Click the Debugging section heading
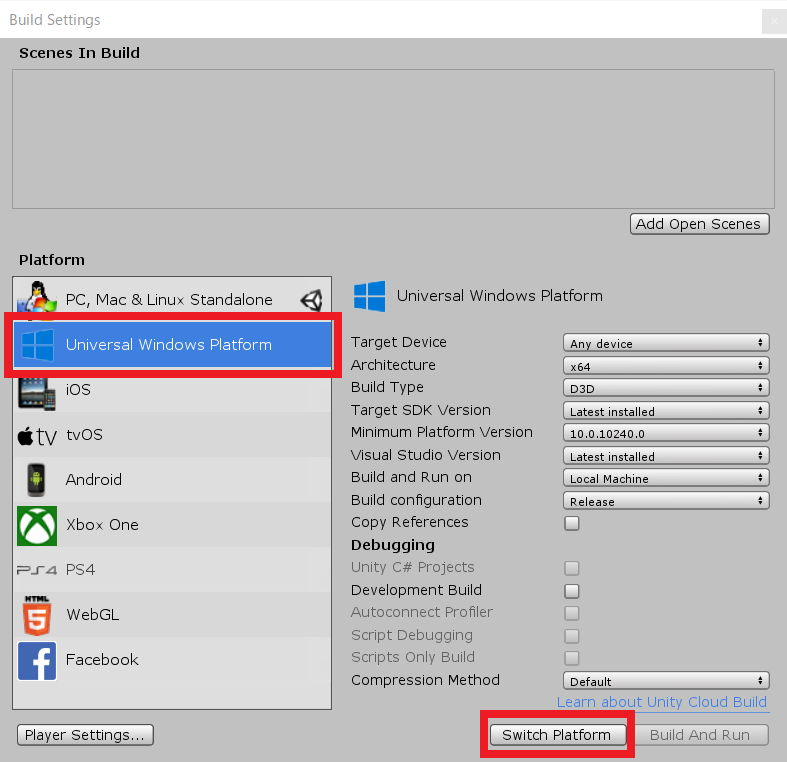 (393, 545)
